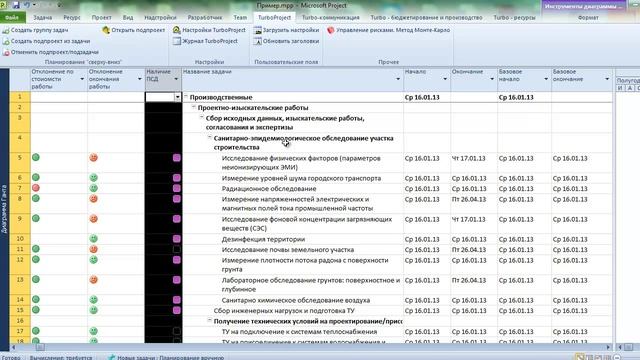Select Пт 26.04.13 finish cell in row 8

[x=473, y=203]
